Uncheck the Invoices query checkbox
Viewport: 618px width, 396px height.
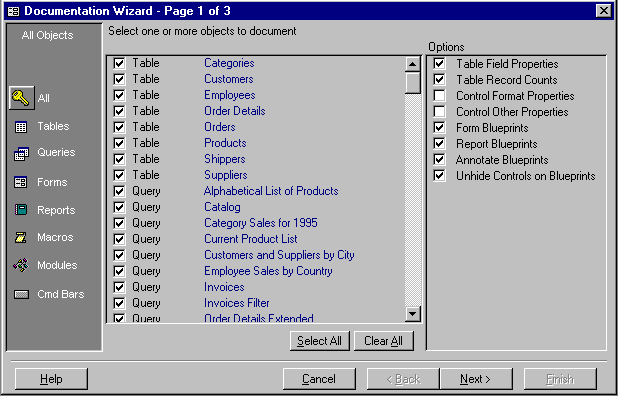(x=119, y=287)
